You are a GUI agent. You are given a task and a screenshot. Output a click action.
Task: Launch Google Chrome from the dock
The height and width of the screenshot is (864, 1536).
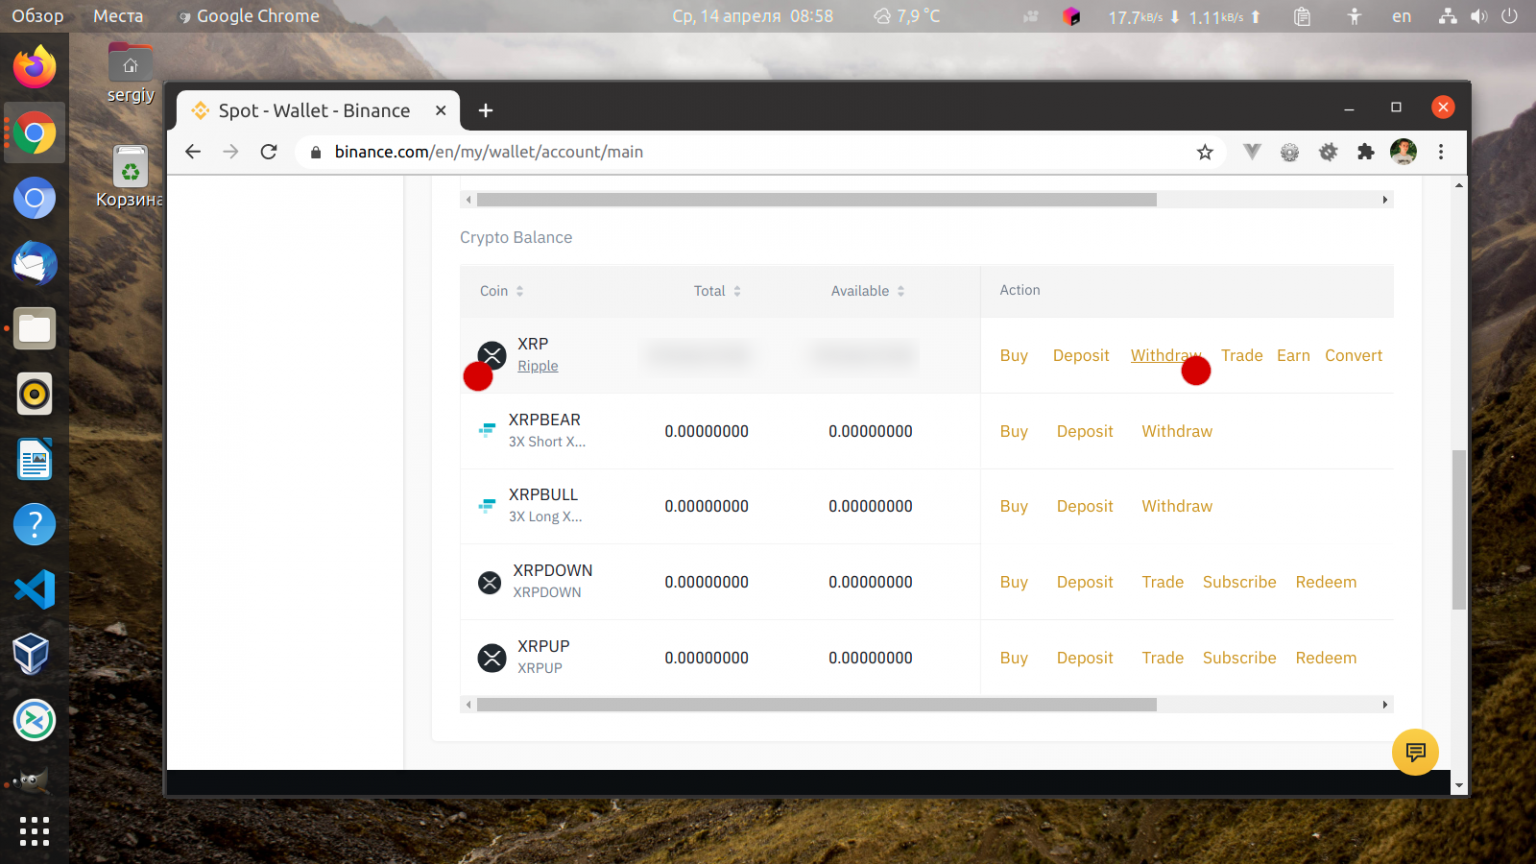pos(35,133)
